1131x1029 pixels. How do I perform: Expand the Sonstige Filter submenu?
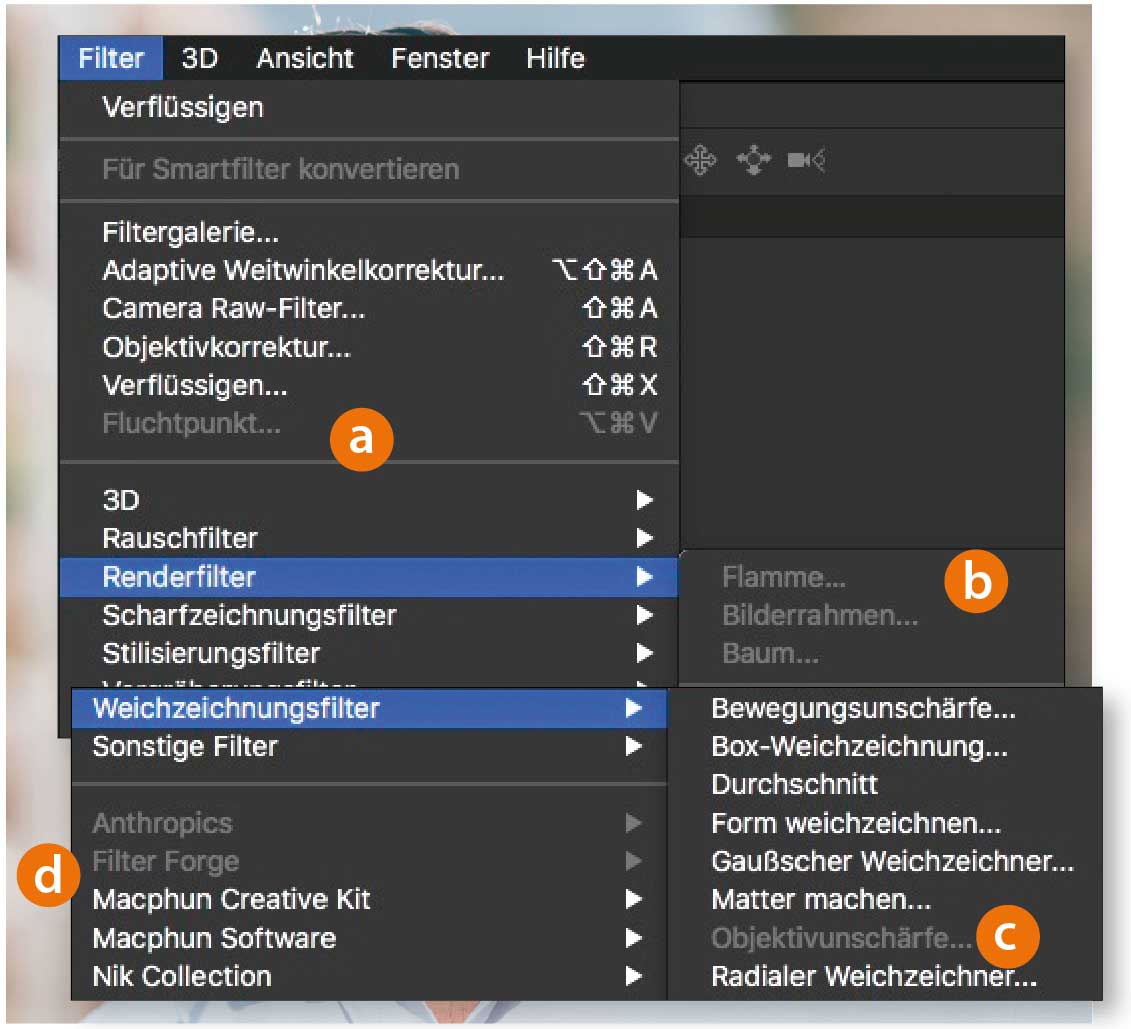369,746
